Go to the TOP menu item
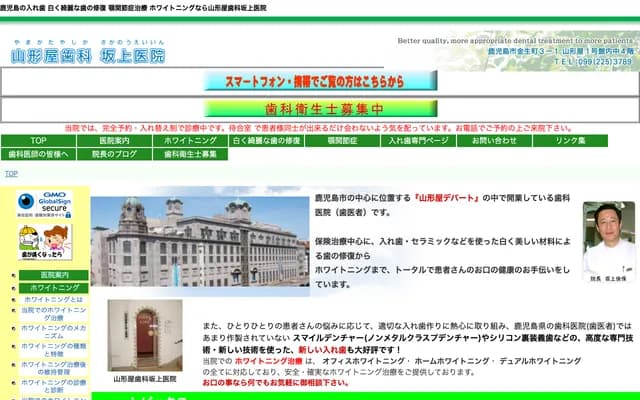640x400 pixels. coord(38,141)
